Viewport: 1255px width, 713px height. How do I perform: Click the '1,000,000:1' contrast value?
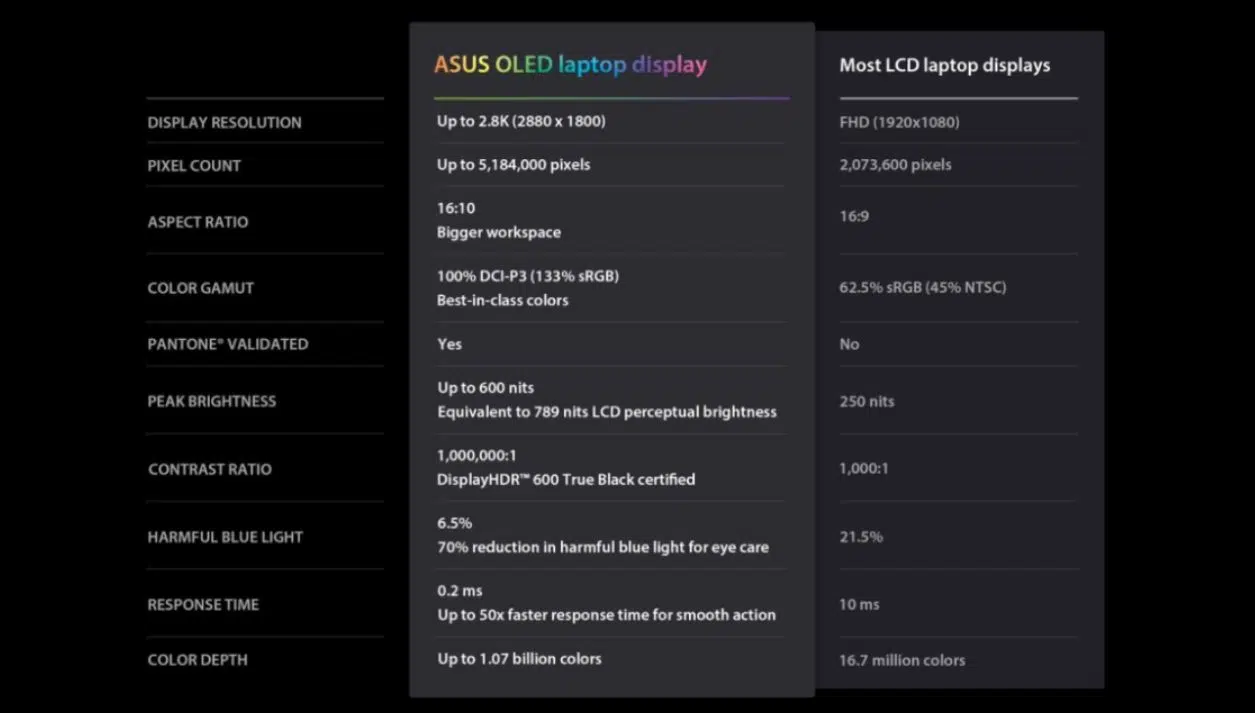tap(477, 455)
